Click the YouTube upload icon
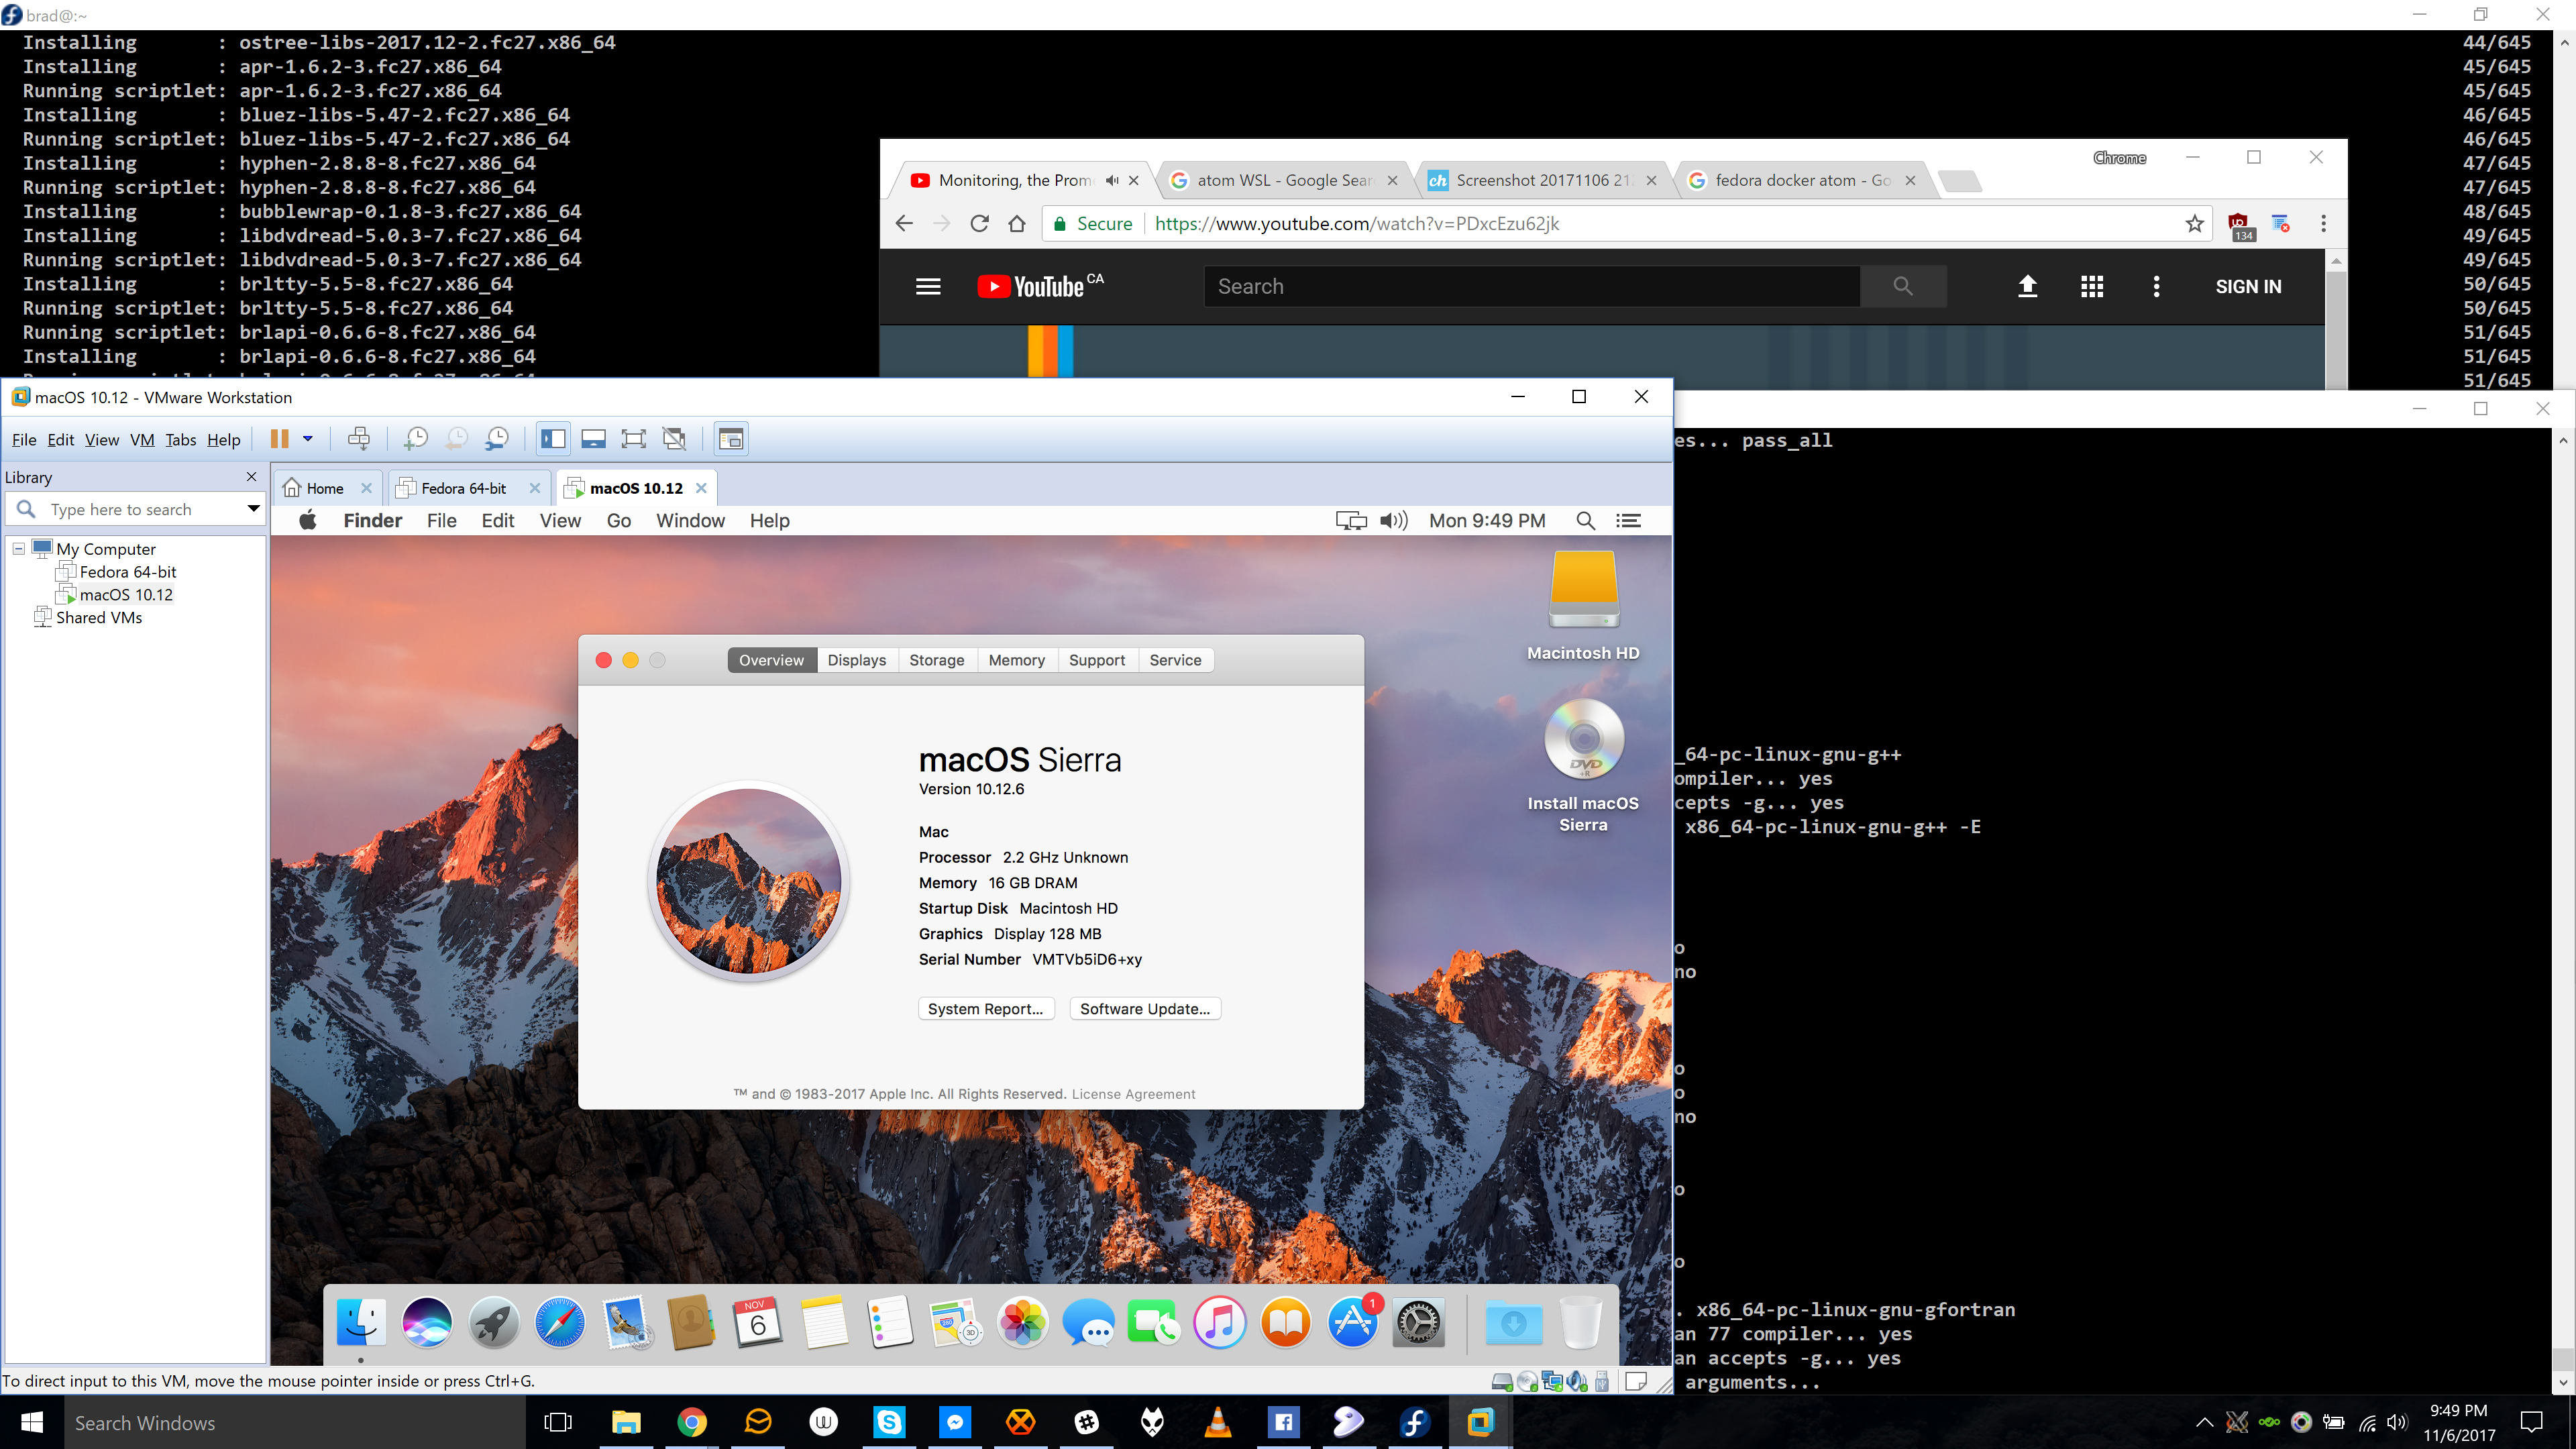 tap(2027, 287)
